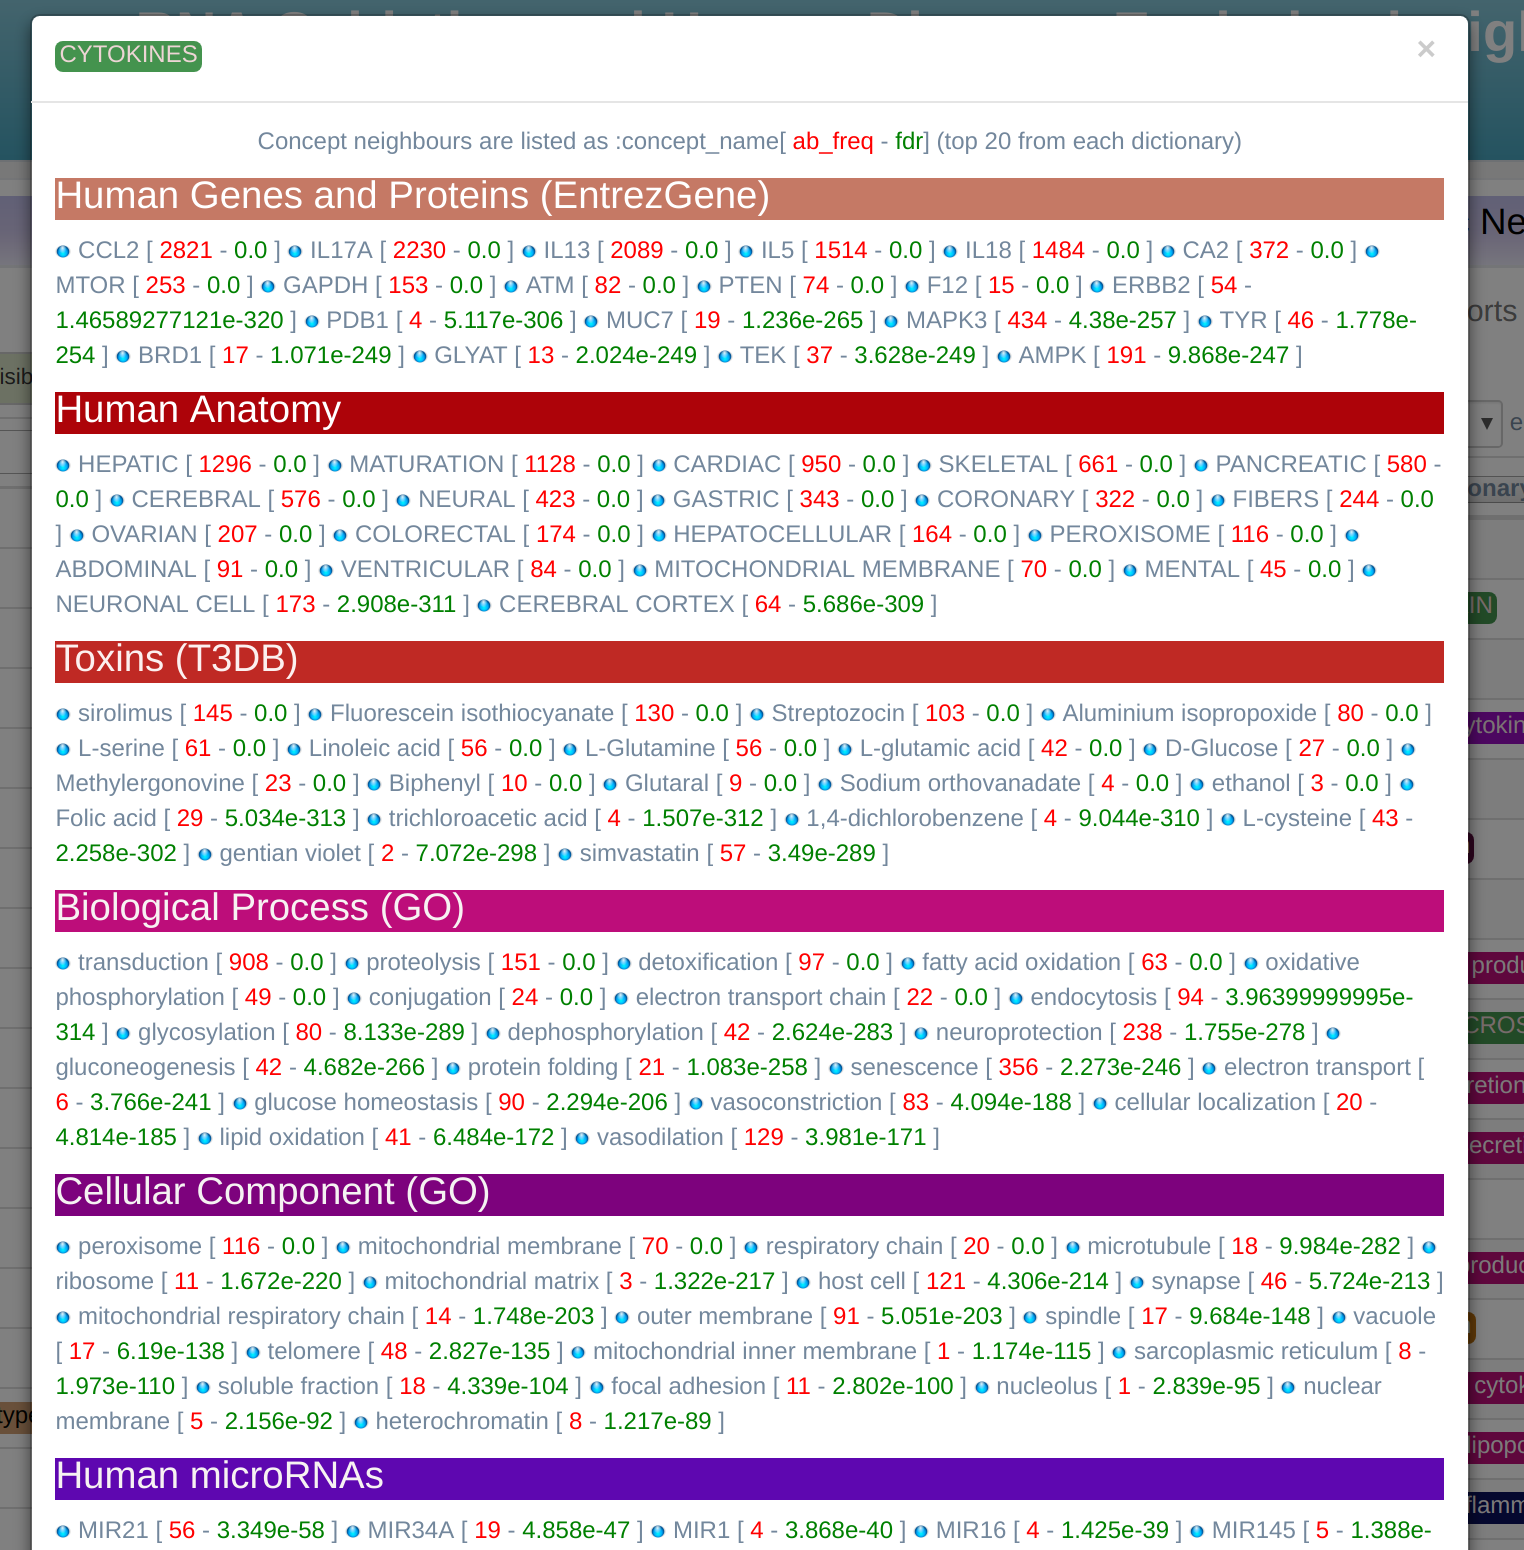Click bullet icon before sirolimus
The image size is (1524, 1550).
pyautogui.click(x=63, y=715)
